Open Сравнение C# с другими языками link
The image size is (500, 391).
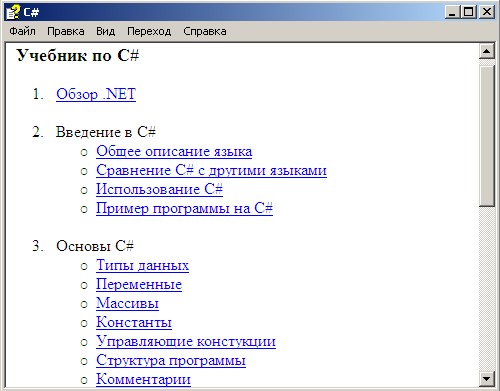coord(211,170)
